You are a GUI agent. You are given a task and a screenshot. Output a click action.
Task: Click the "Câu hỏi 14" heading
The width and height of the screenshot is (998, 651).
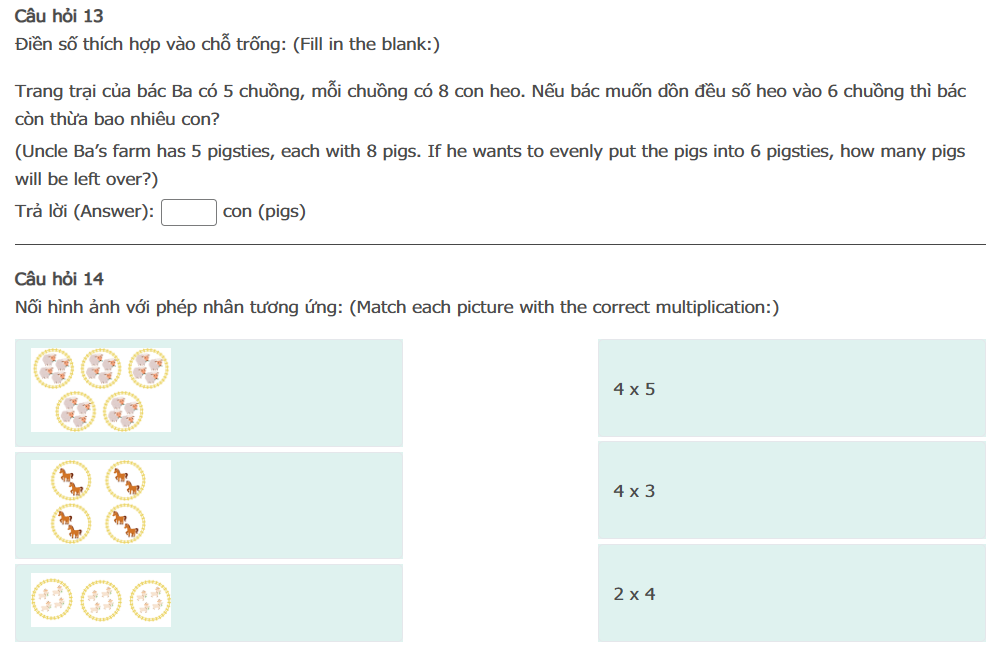[59, 279]
